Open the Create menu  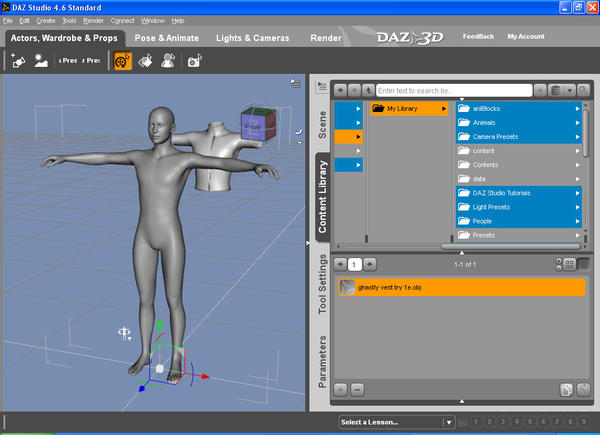tap(46, 21)
